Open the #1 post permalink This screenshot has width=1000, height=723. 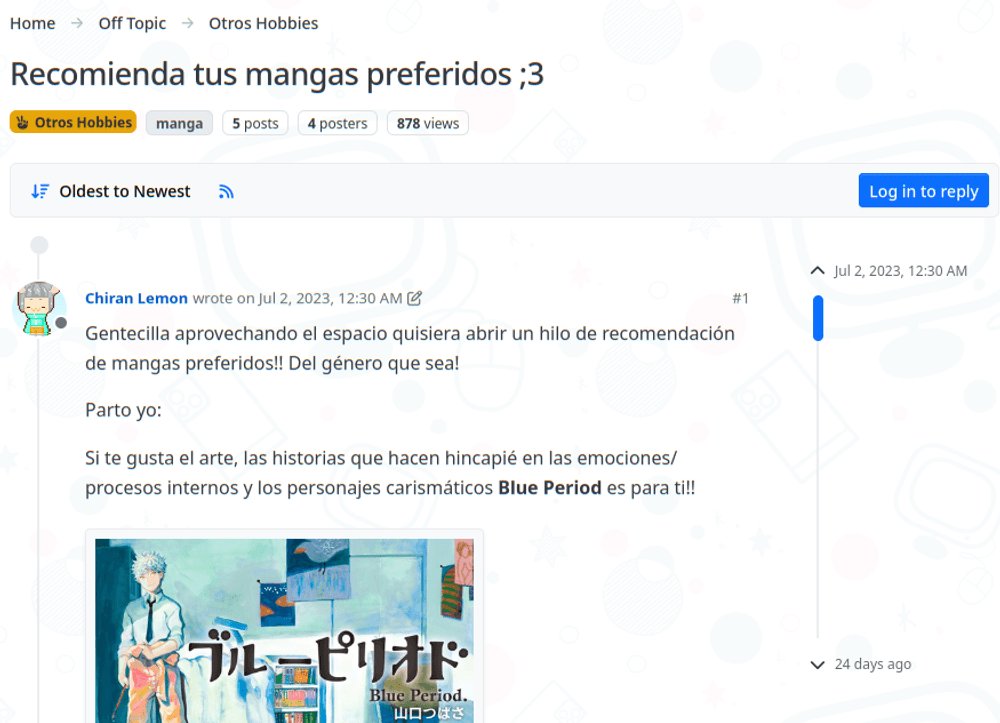(x=740, y=298)
